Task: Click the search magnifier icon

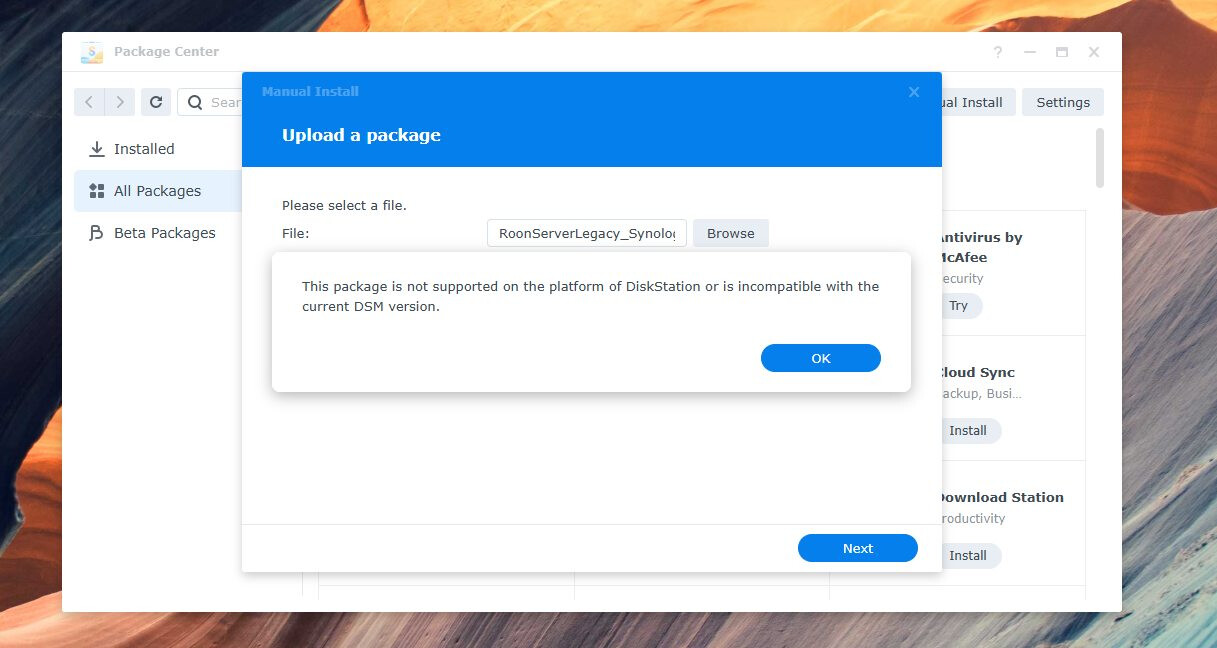Action: pos(194,101)
